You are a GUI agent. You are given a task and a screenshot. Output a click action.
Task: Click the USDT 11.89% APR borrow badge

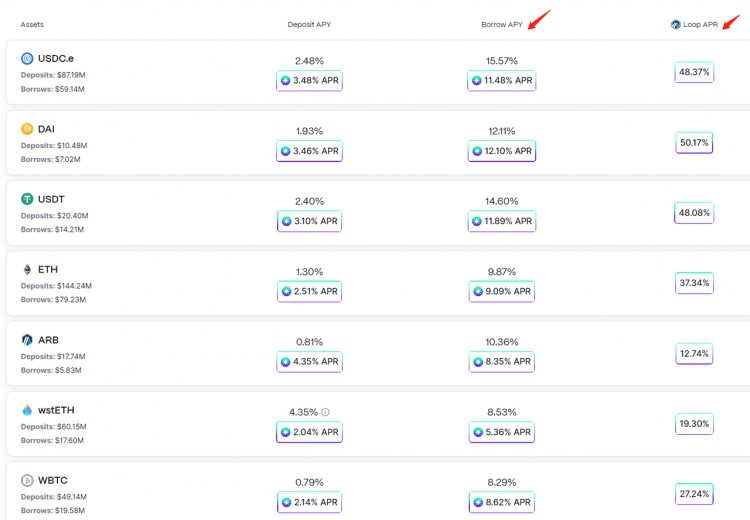[x=502, y=221]
